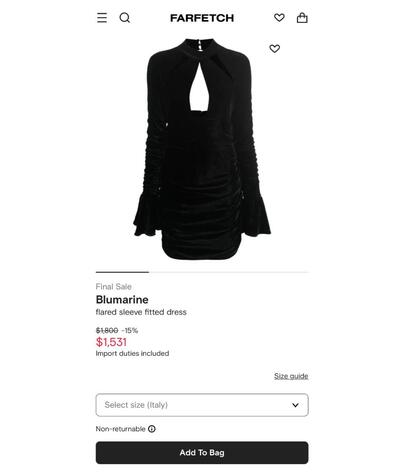Click the chevron arrow in the size selector
Image resolution: width=400 pixels, height=474 pixels.
click(295, 405)
